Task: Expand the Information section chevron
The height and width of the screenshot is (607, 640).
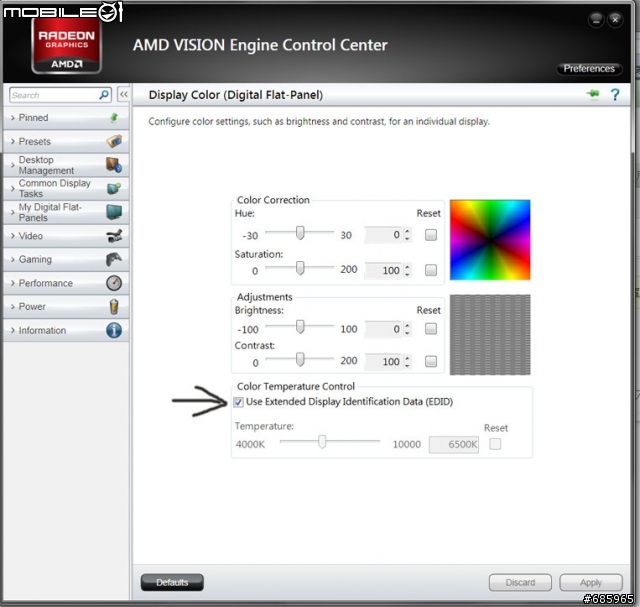Action: [13, 330]
